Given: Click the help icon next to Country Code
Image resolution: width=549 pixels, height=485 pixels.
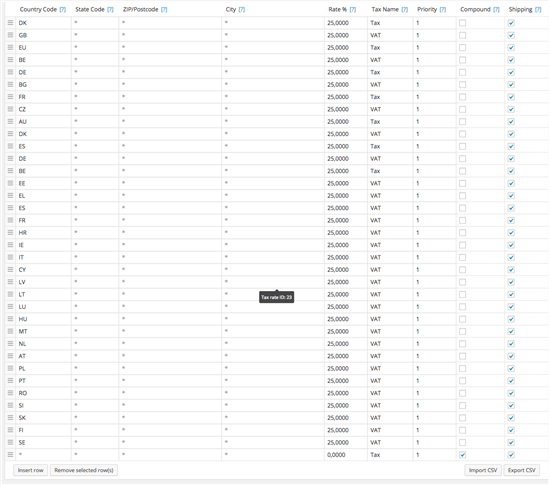Looking at the screenshot, I should pos(63,9).
